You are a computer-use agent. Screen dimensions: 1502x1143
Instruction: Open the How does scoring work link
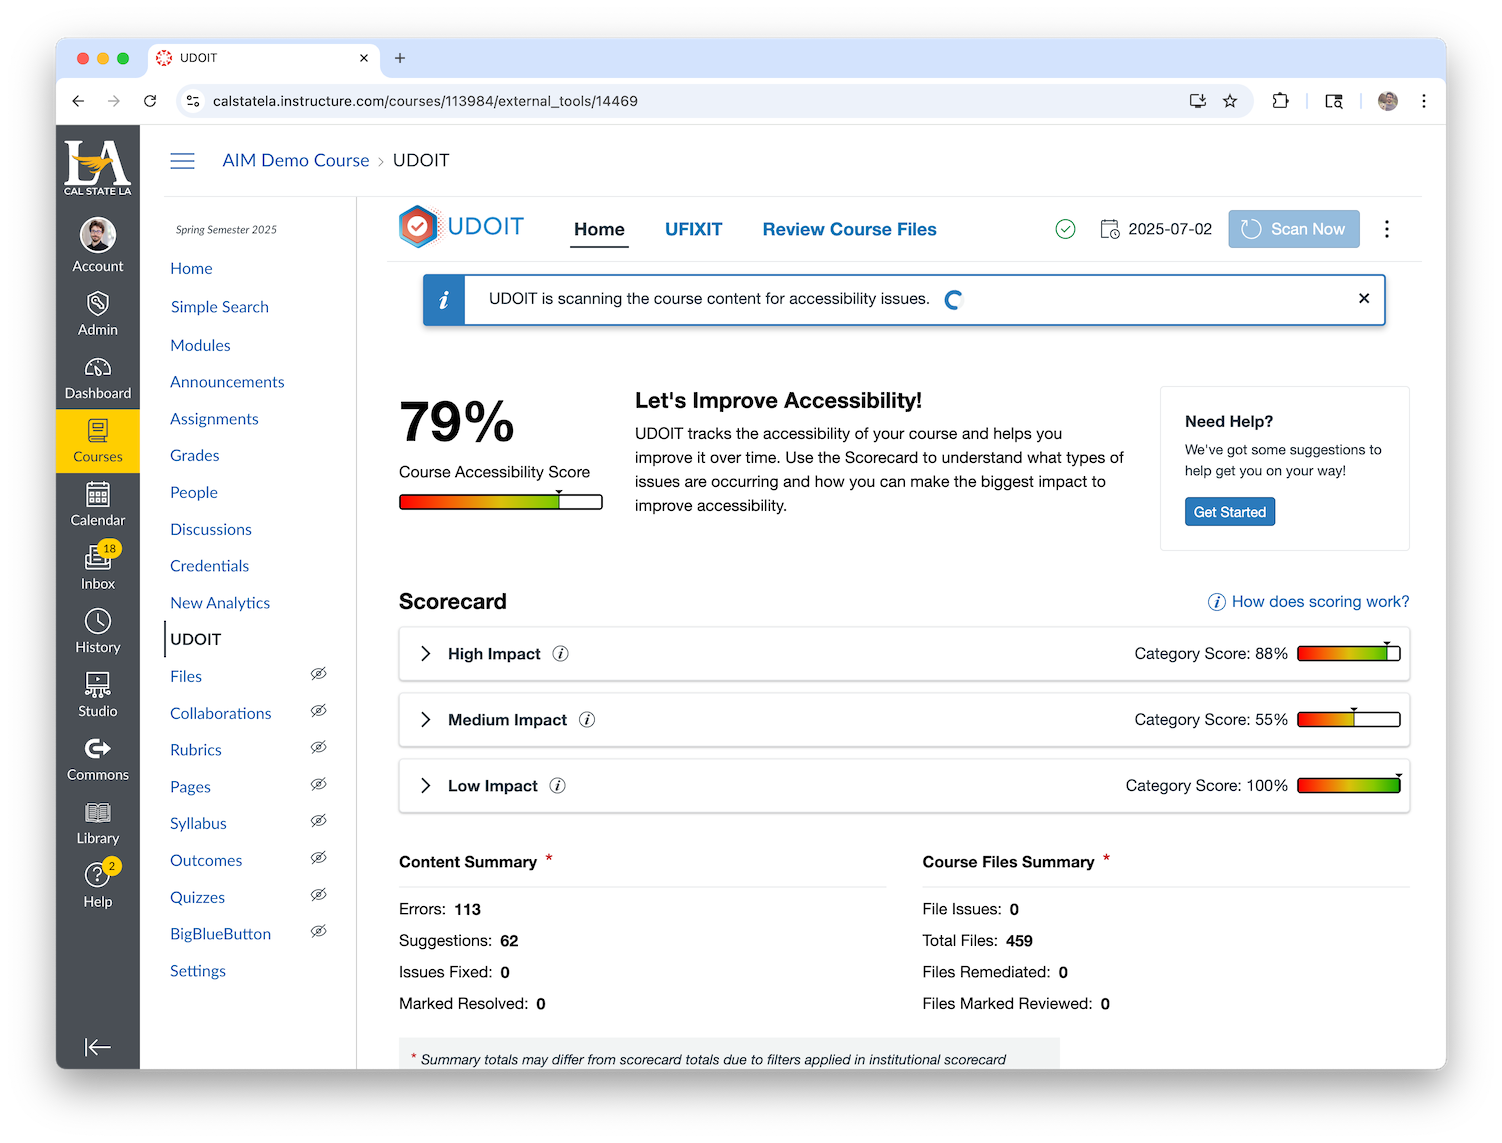click(1320, 601)
